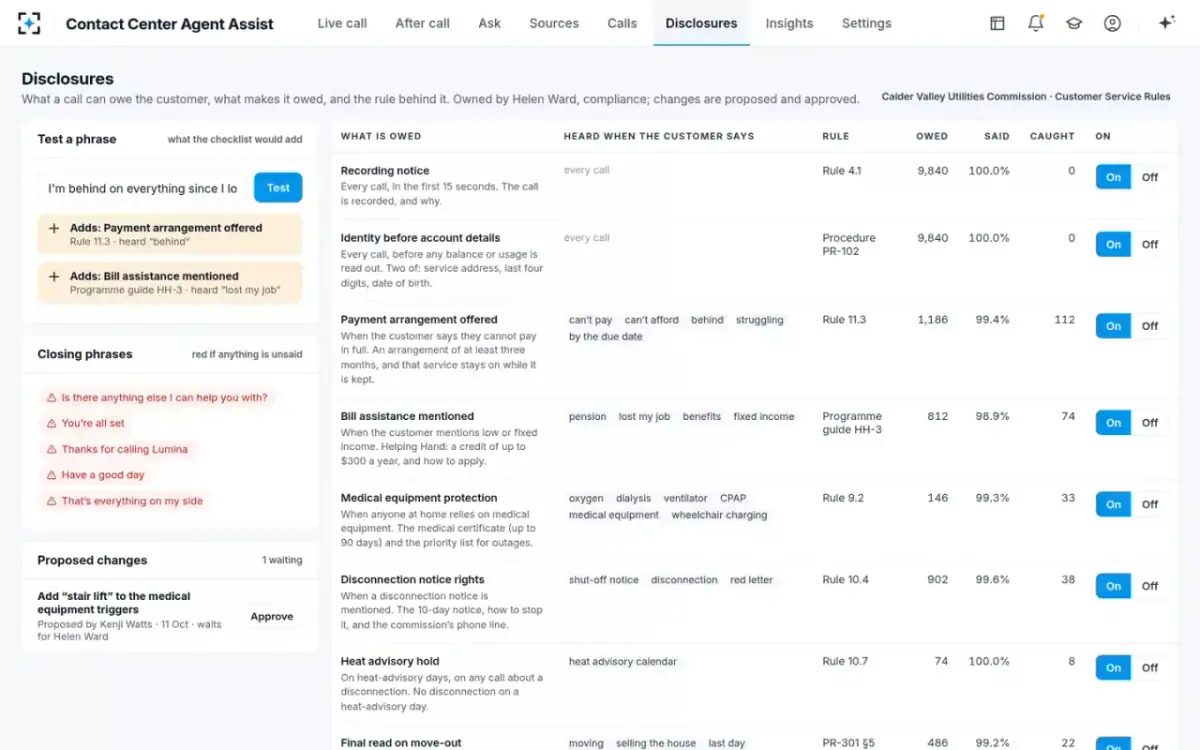Open the Insights tab
The height and width of the screenshot is (750, 1200).
coord(789,23)
